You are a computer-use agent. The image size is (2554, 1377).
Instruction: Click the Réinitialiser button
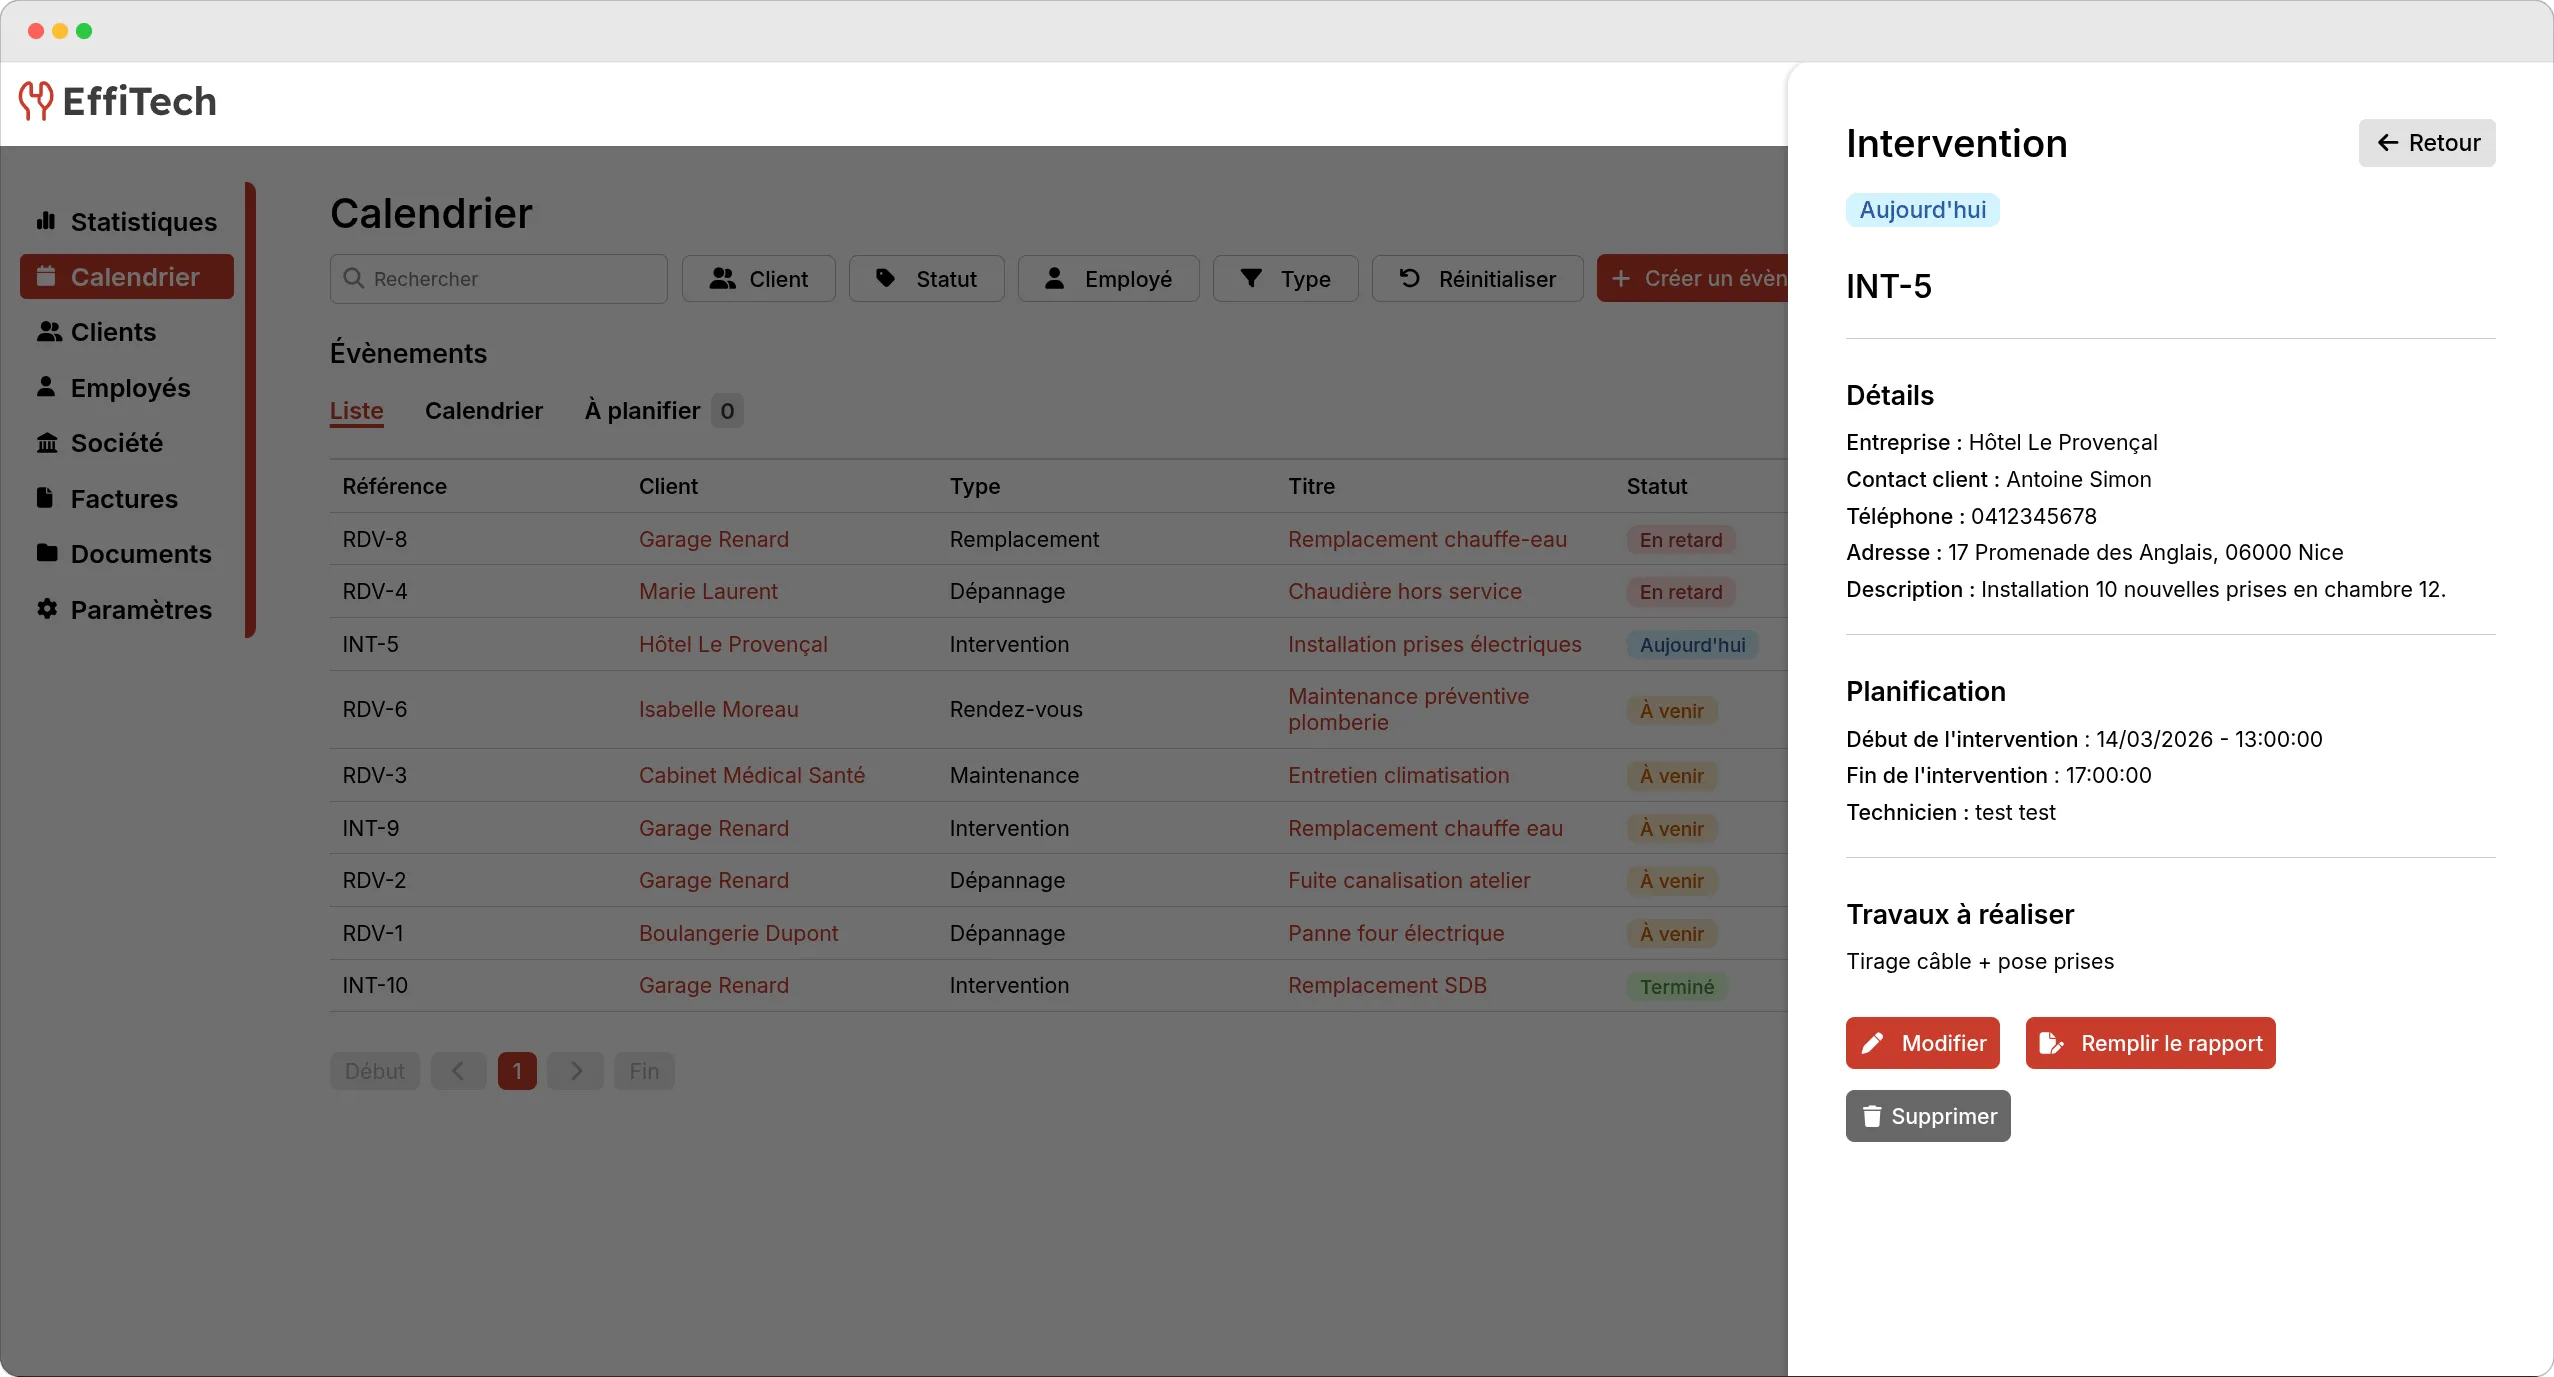1477,278
